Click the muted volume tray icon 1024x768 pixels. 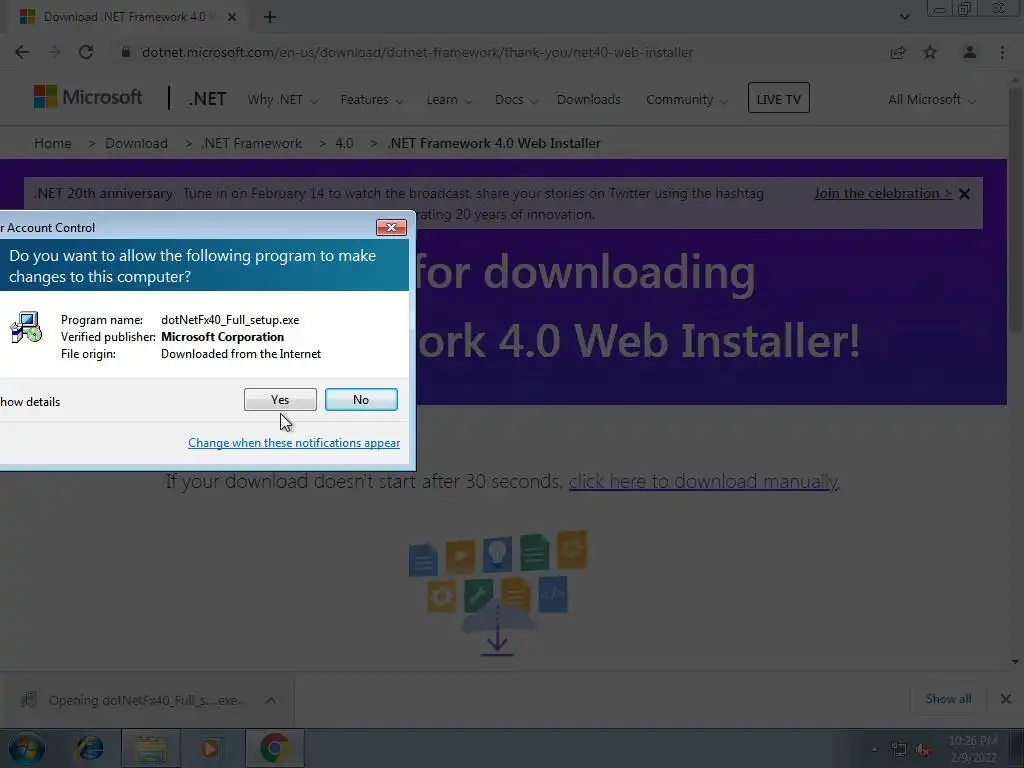pos(923,750)
